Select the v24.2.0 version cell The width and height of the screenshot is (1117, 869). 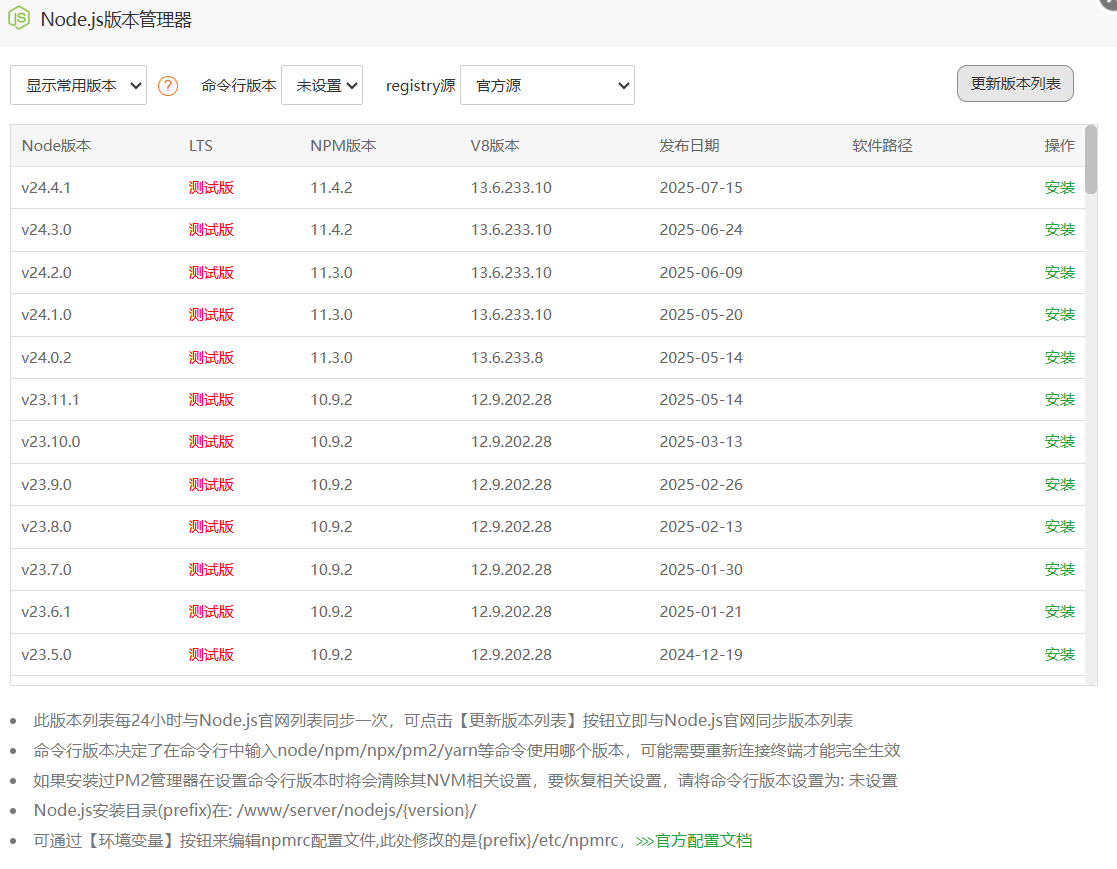pyautogui.click(x=46, y=272)
